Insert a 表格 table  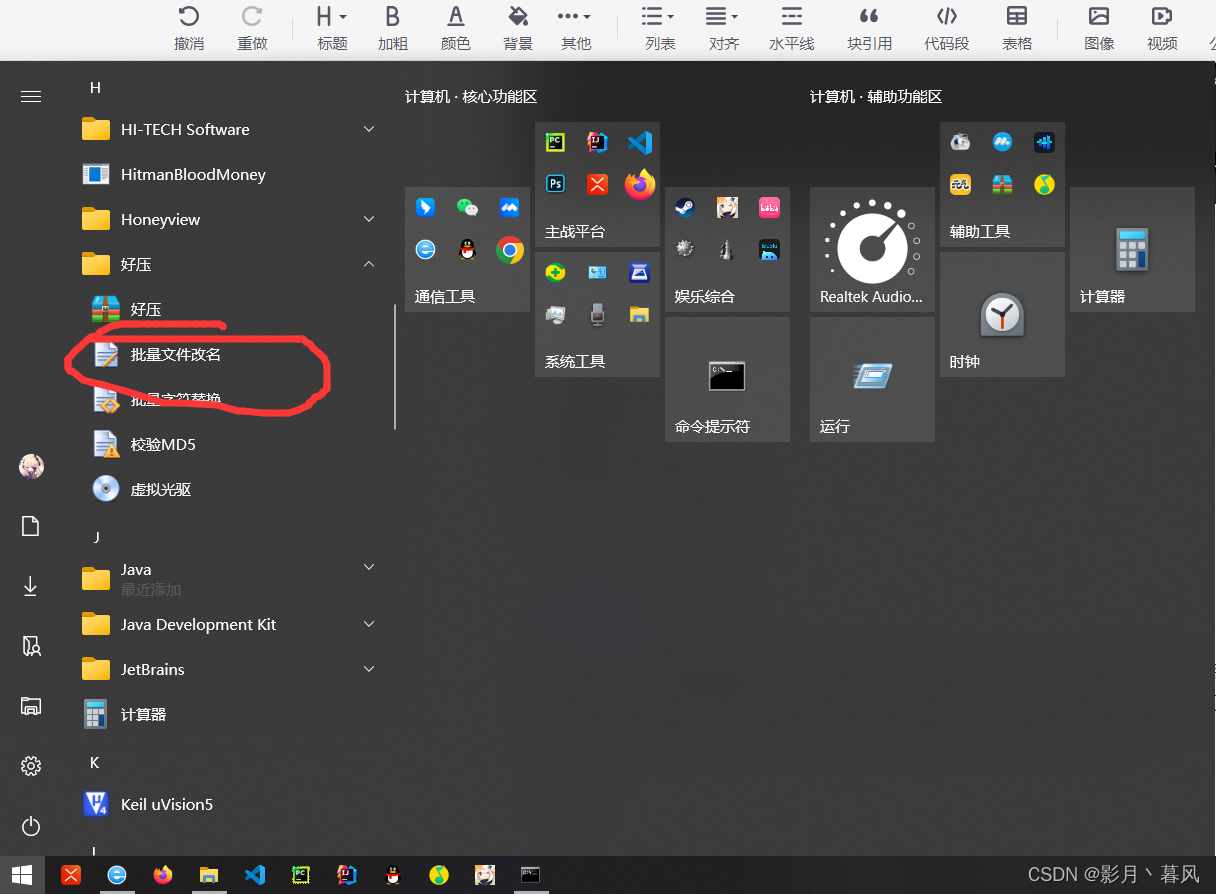click(x=1017, y=28)
